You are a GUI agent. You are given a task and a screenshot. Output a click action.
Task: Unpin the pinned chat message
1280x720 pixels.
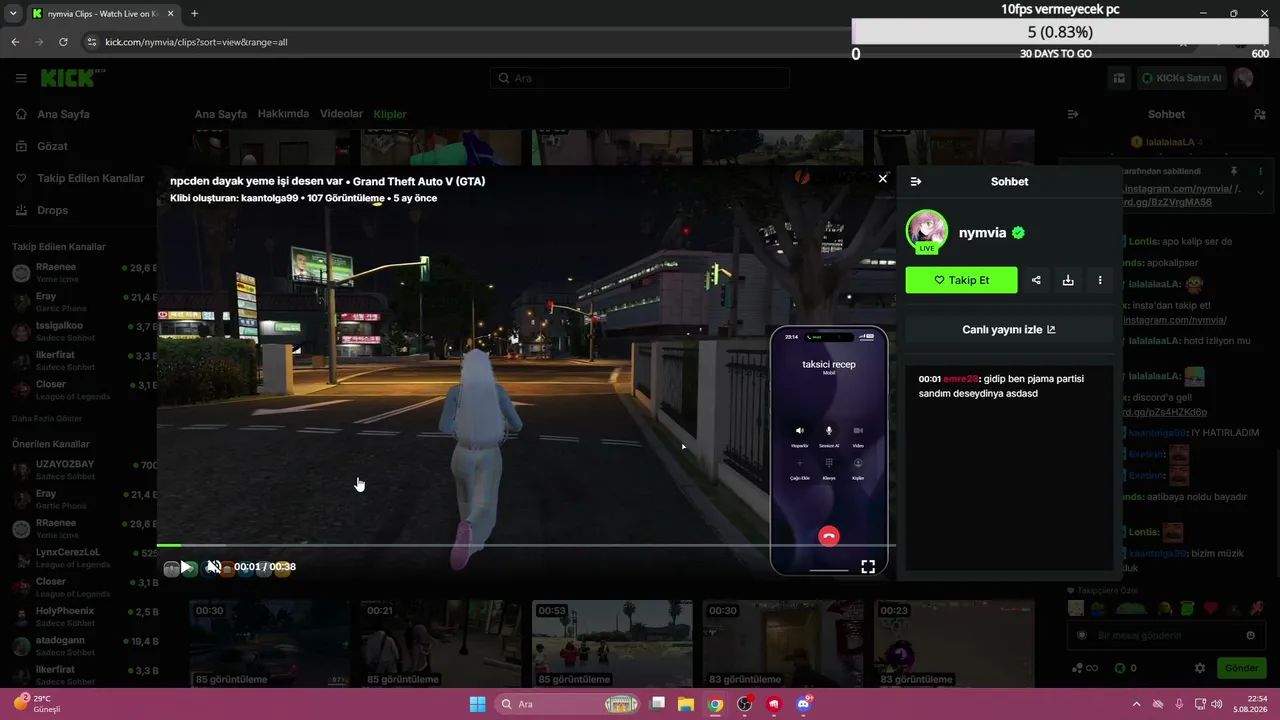click(1234, 172)
